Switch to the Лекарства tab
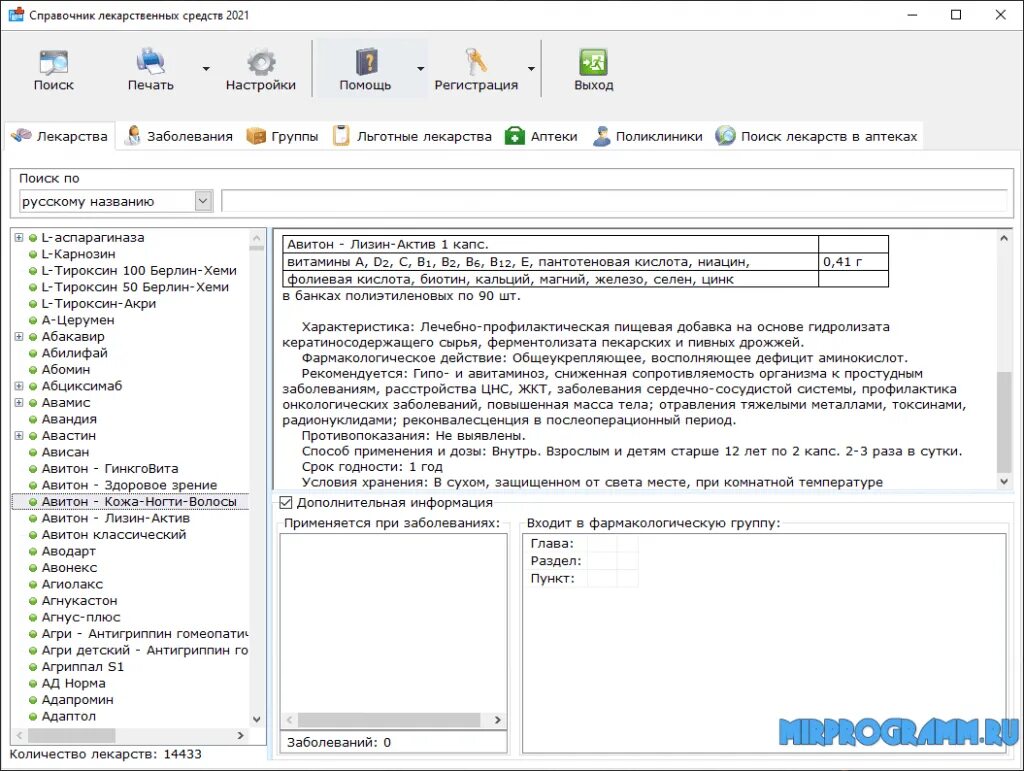The height and width of the screenshot is (771, 1024). 60,136
